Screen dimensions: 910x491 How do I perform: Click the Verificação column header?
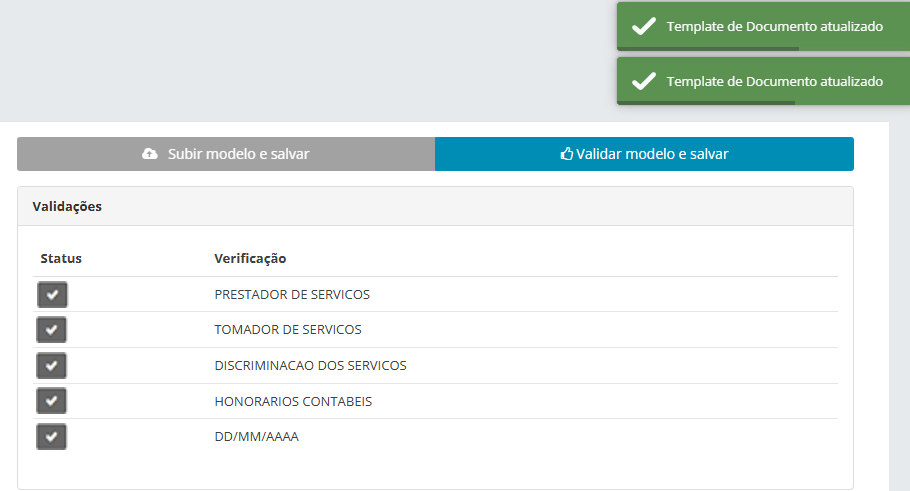(250, 259)
